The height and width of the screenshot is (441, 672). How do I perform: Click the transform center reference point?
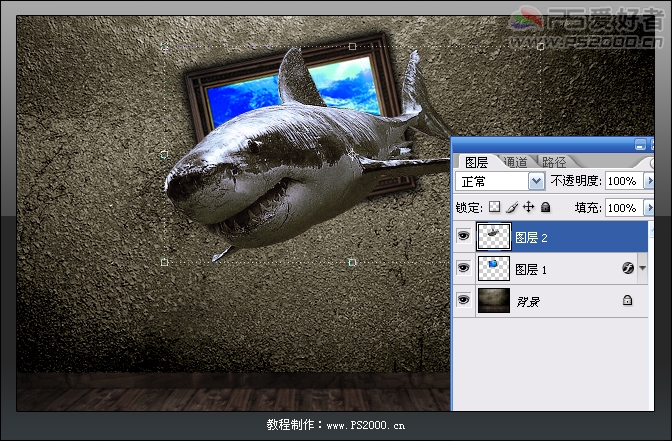(352, 154)
